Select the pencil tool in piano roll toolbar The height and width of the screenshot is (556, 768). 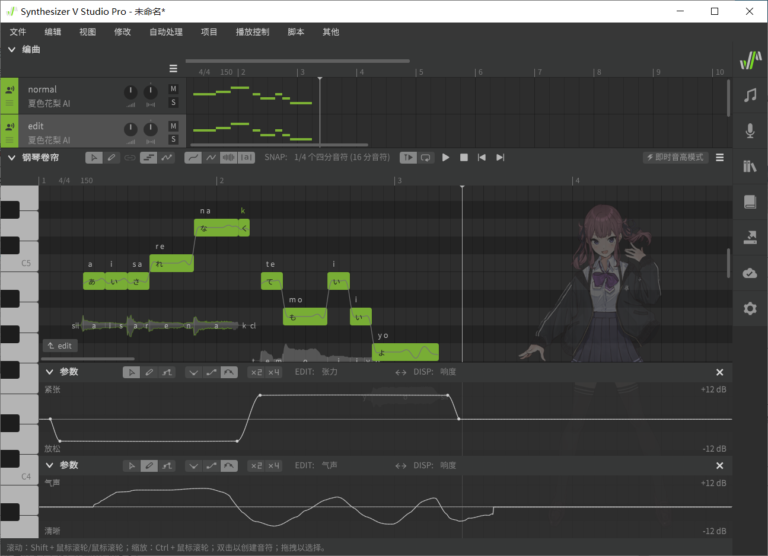112,157
